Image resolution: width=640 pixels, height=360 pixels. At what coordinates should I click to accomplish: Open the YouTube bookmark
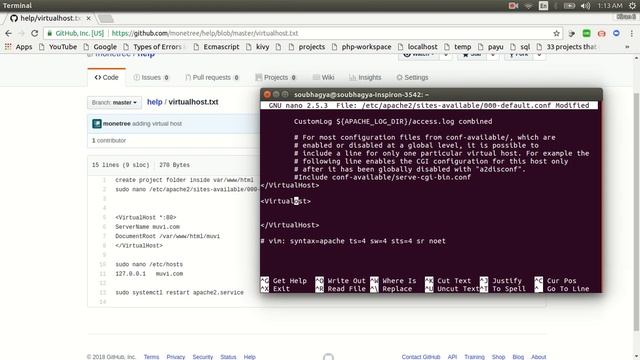coord(58,47)
